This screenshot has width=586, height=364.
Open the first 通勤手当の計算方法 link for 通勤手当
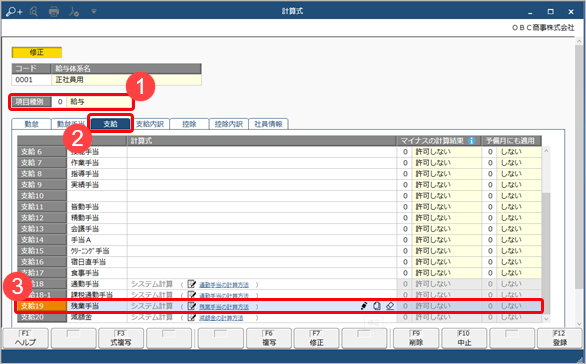point(224,285)
